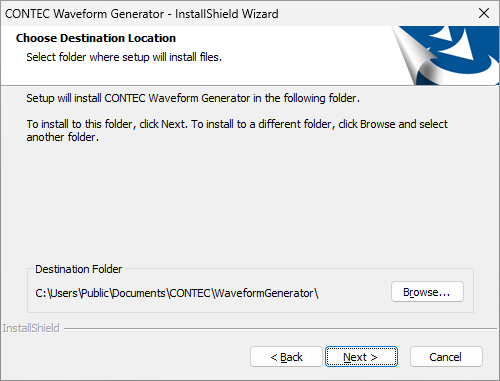The width and height of the screenshot is (500, 381).
Task: Click the grayed InstallShield label
Action: [31, 328]
